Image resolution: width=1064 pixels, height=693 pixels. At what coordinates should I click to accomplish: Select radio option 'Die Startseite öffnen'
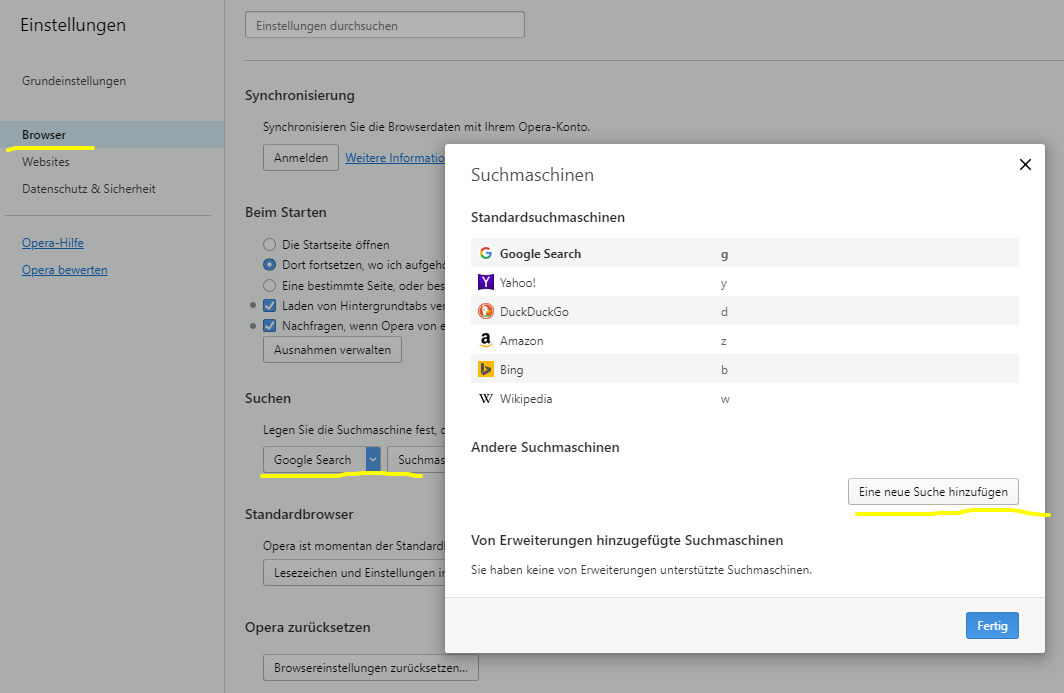point(269,244)
